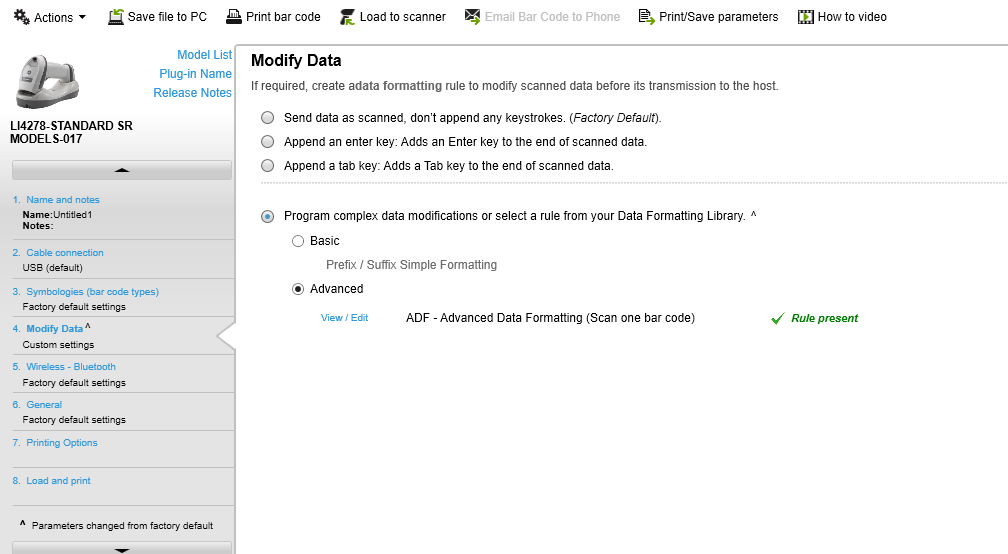The height and width of the screenshot is (554, 1008).
Task: Choose the Basic formatting radio button
Action: pos(298,241)
